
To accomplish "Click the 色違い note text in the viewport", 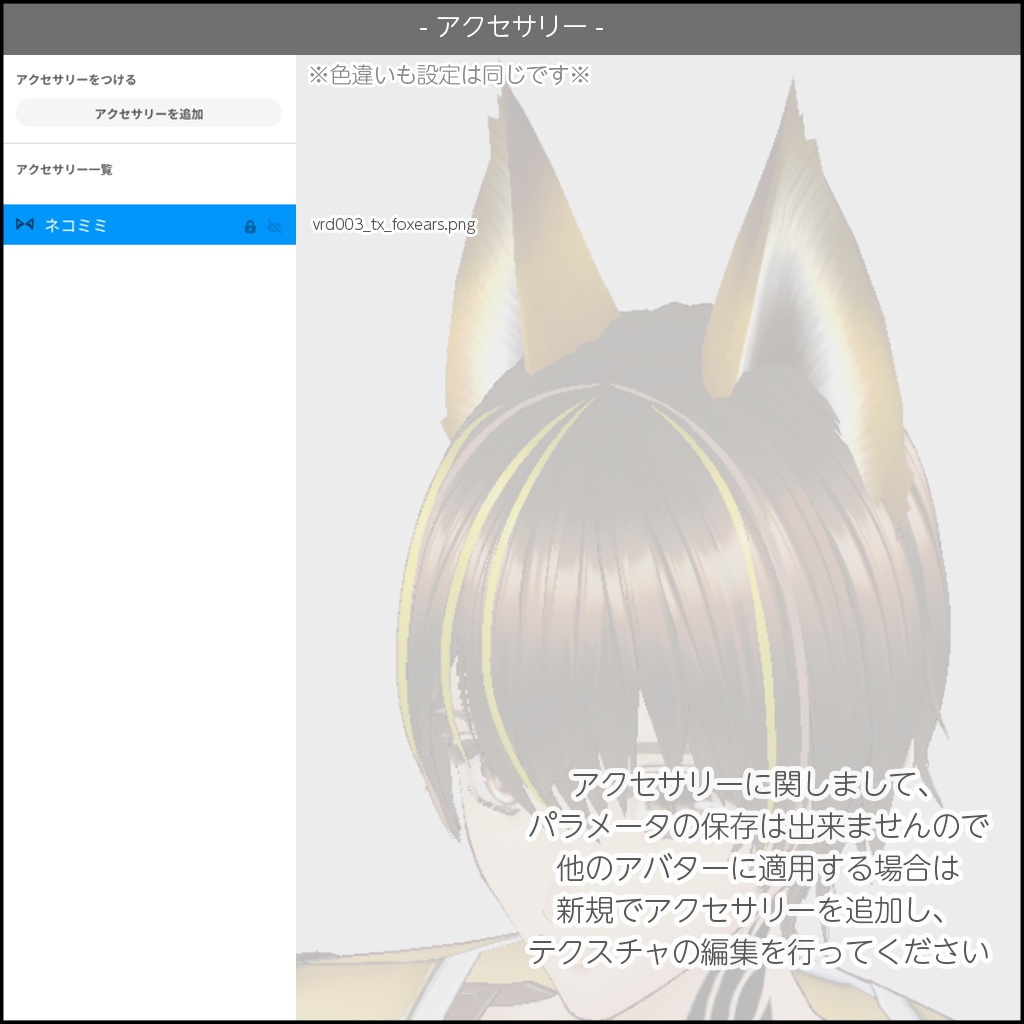I will tap(452, 72).
